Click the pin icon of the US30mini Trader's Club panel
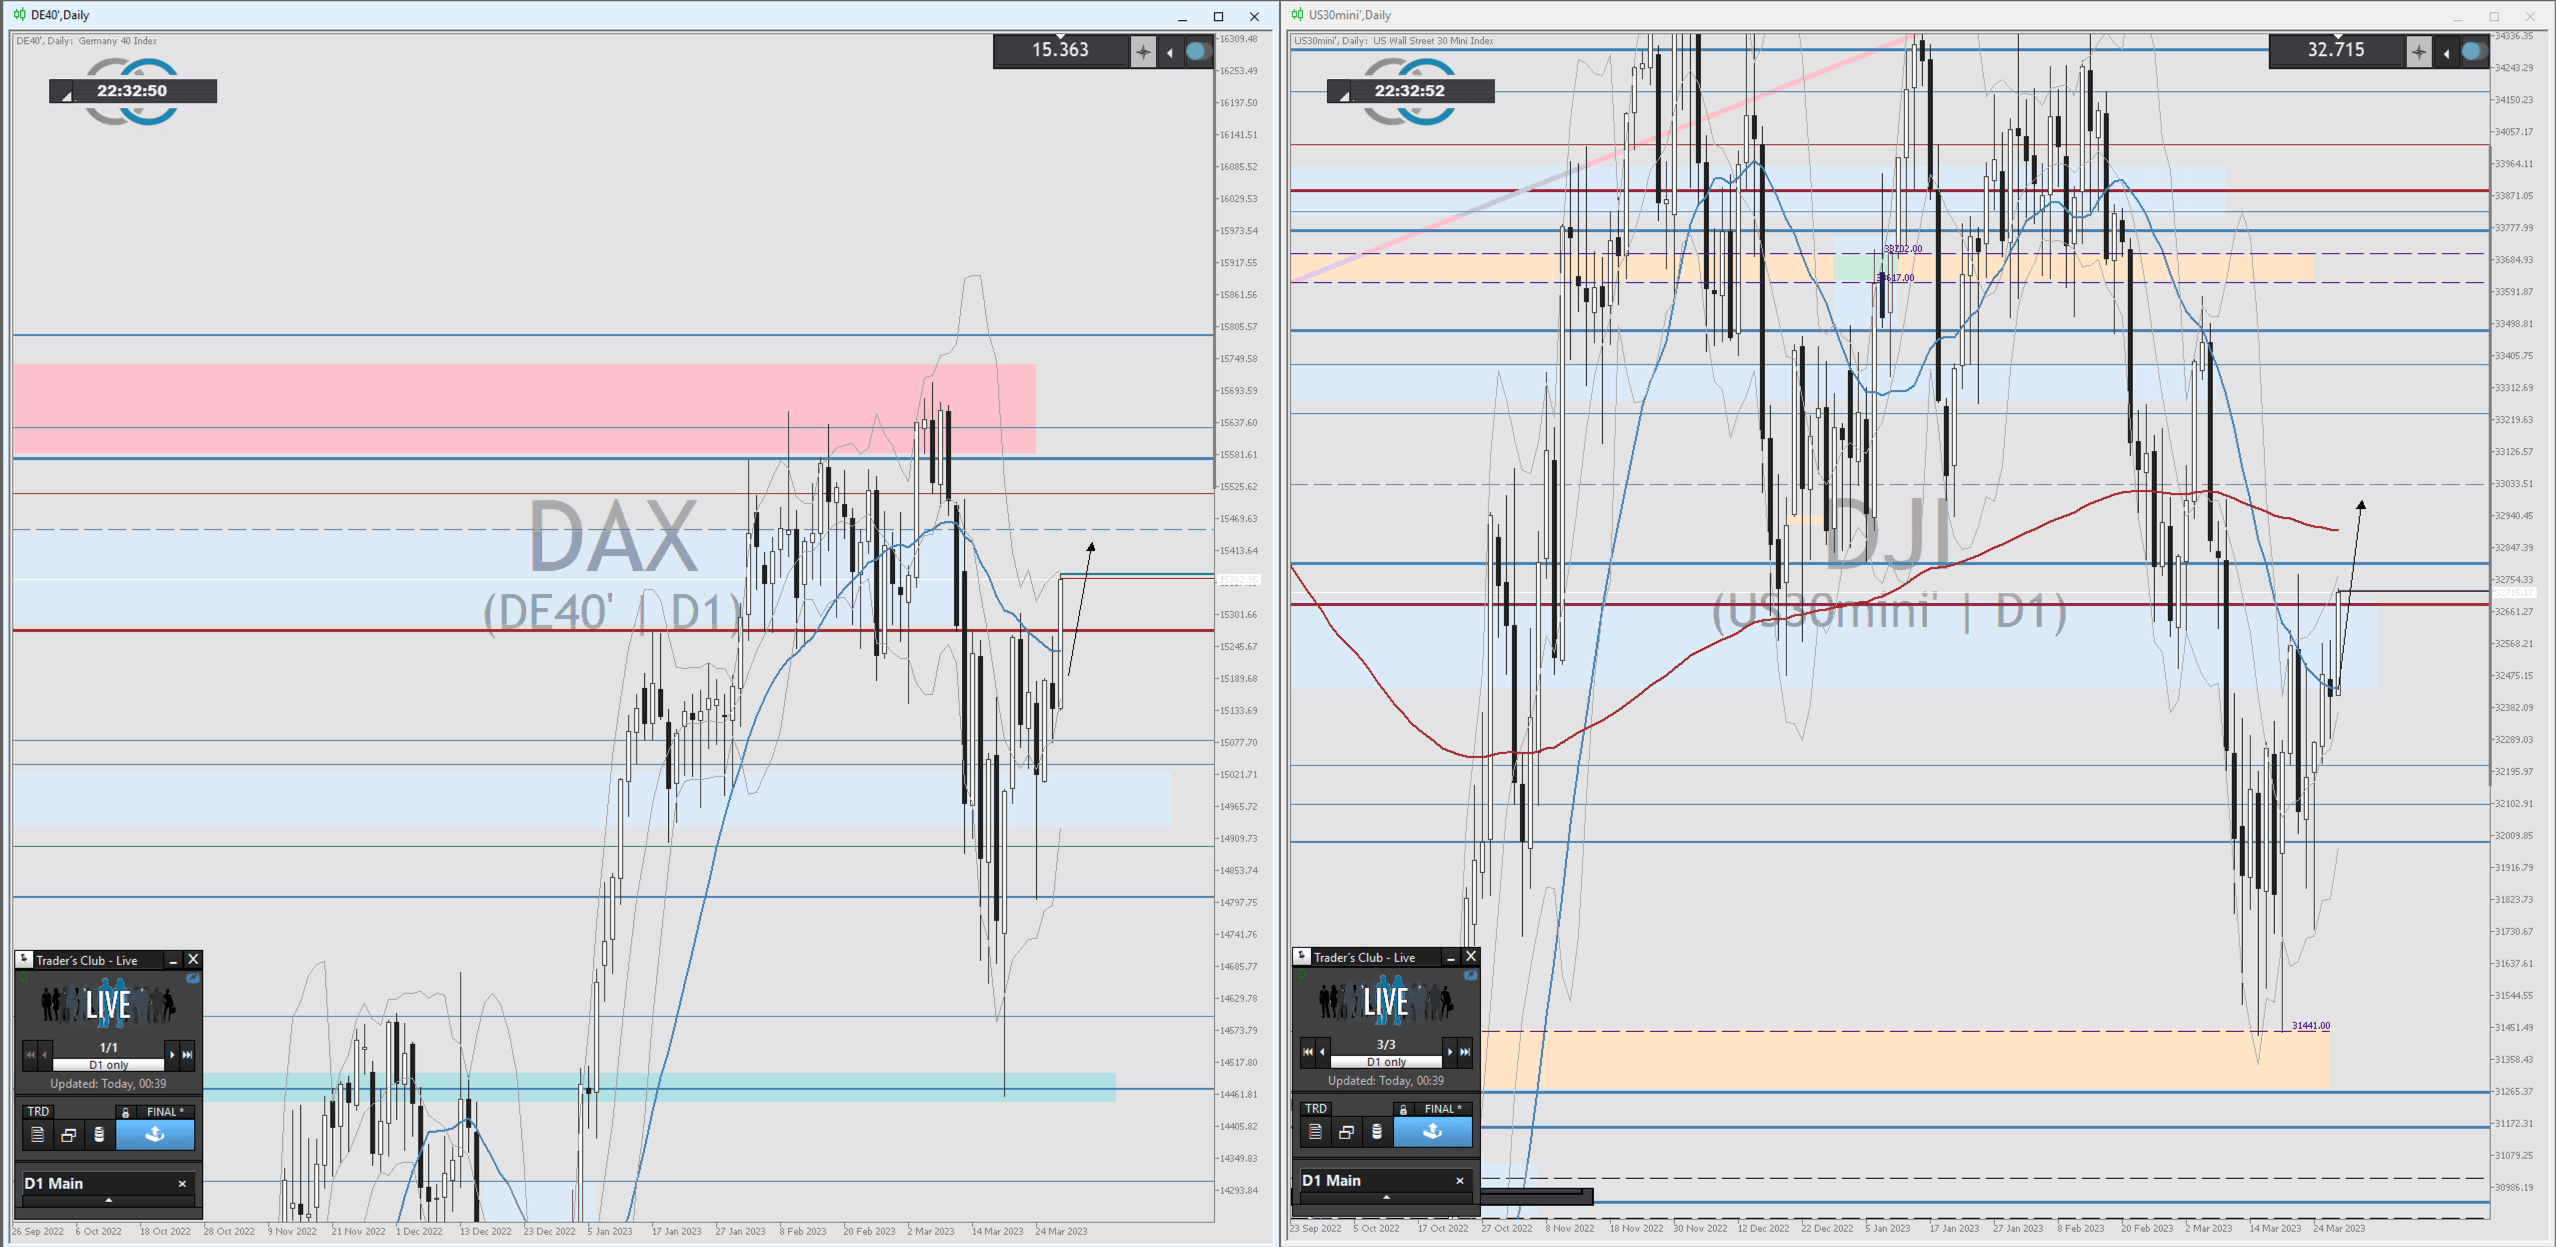This screenshot has width=2556, height=1247. [x=1302, y=956]
